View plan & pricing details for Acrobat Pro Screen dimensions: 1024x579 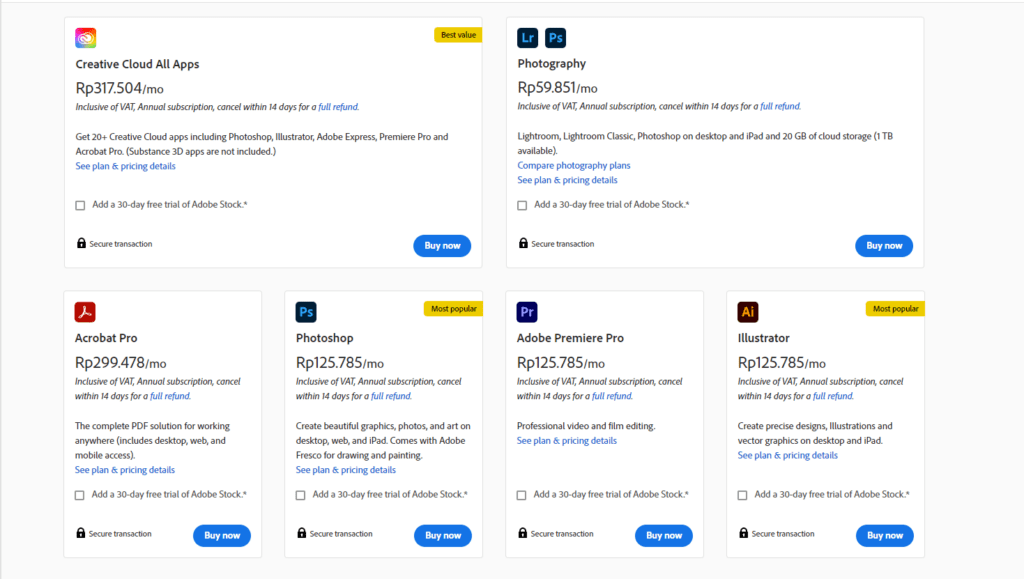click(125, 470)
